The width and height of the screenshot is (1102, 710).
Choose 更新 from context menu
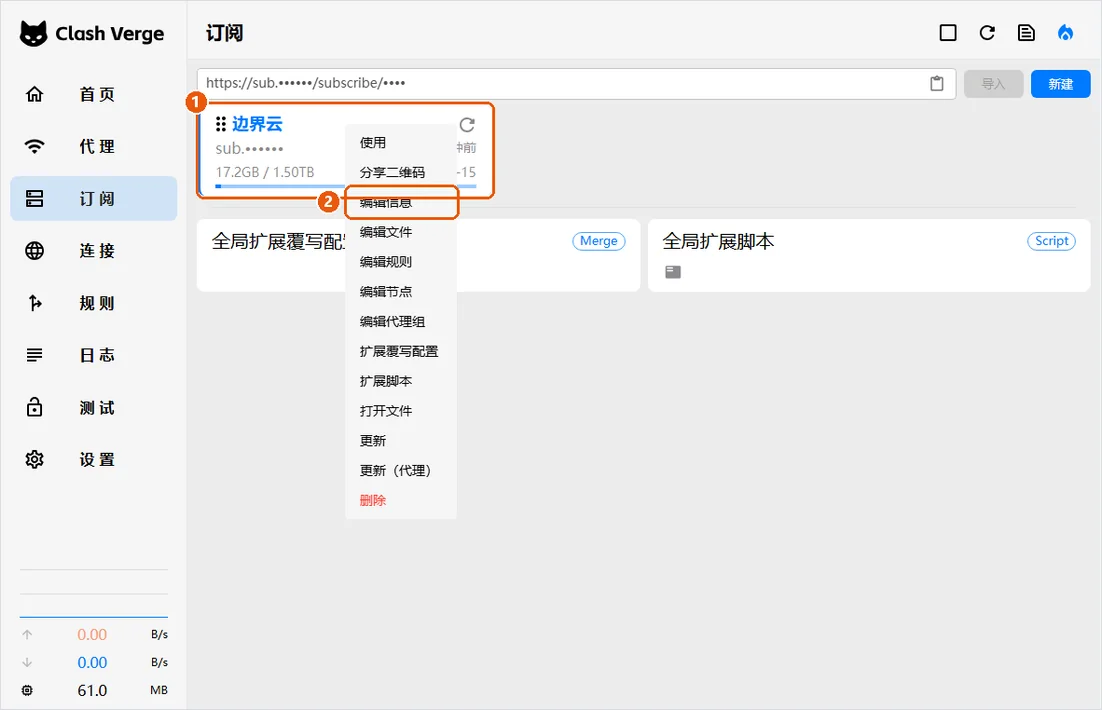pos(401,441)
